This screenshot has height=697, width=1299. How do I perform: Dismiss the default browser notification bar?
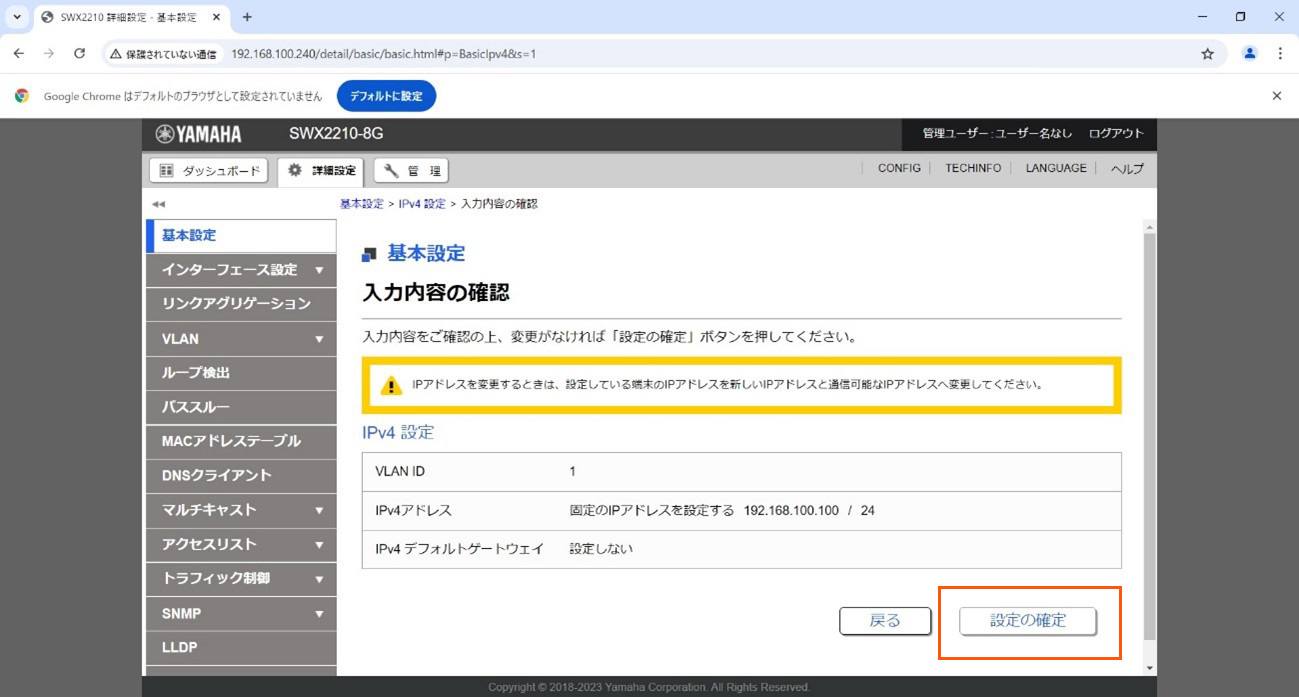pos(1276,96)
